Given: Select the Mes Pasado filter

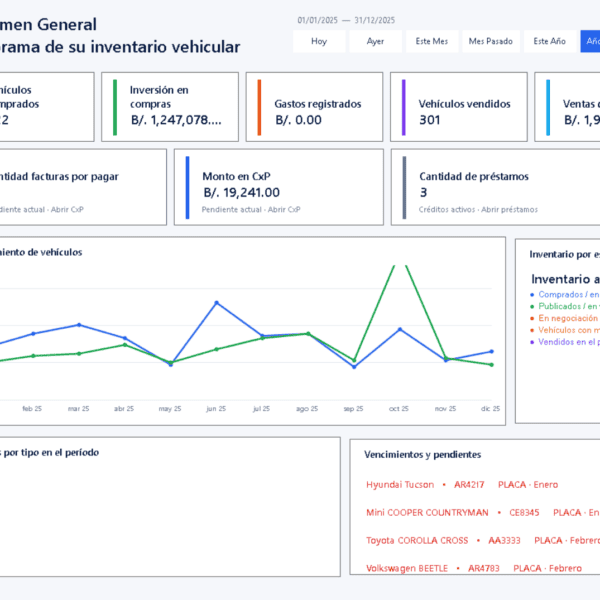Looking at the screenshot, I should (491, 41).
